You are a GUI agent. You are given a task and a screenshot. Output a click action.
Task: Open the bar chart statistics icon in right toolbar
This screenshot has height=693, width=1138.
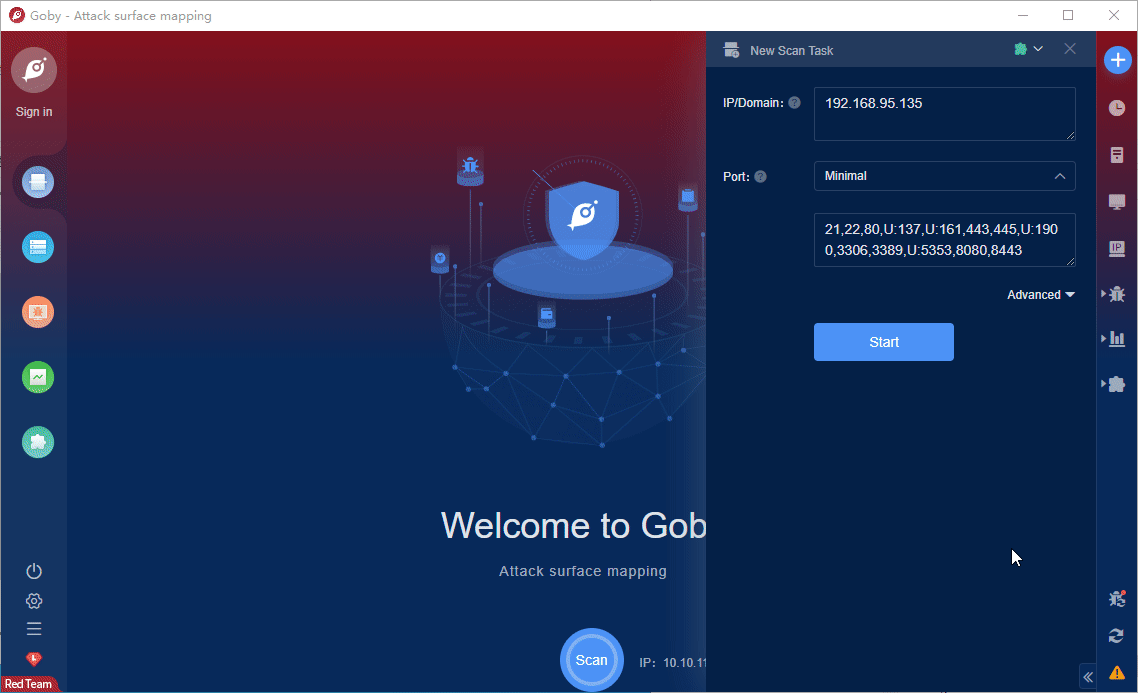pos(1118,339)
